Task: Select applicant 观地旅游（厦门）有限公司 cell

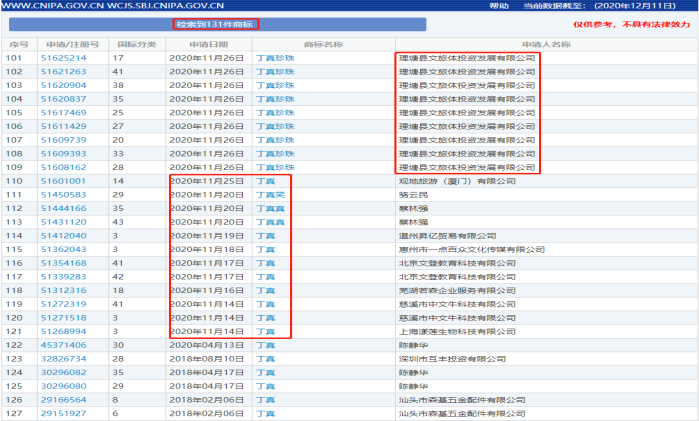Action: point(456,181)
